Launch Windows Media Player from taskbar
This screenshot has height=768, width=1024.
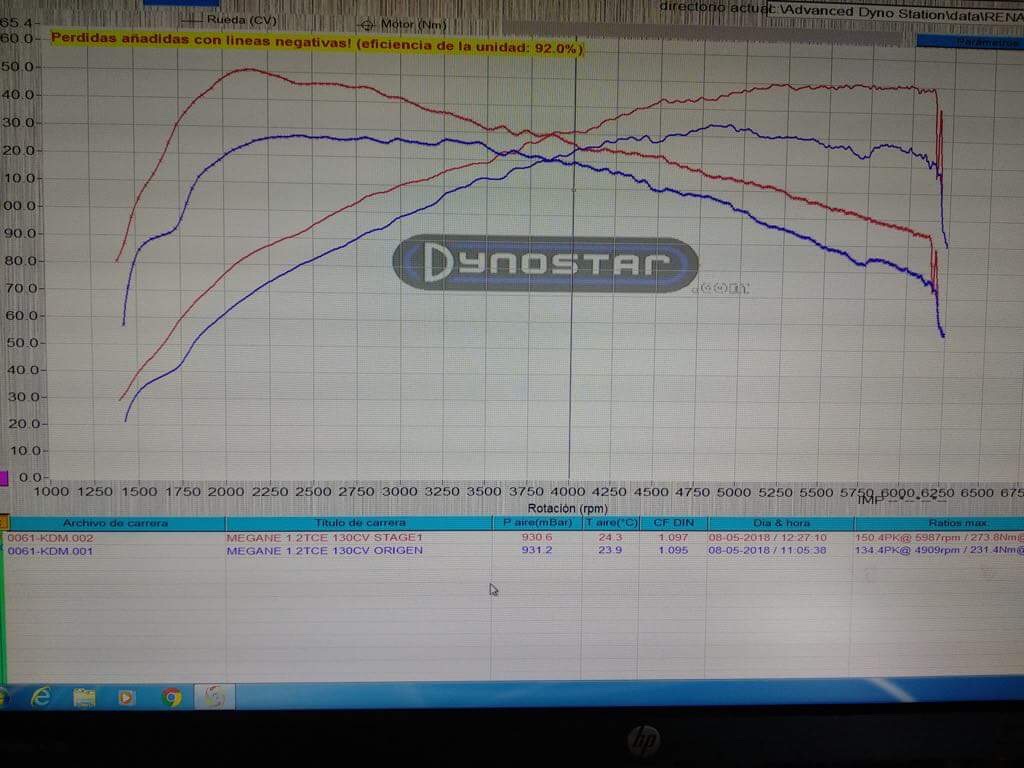coord(126,698)
